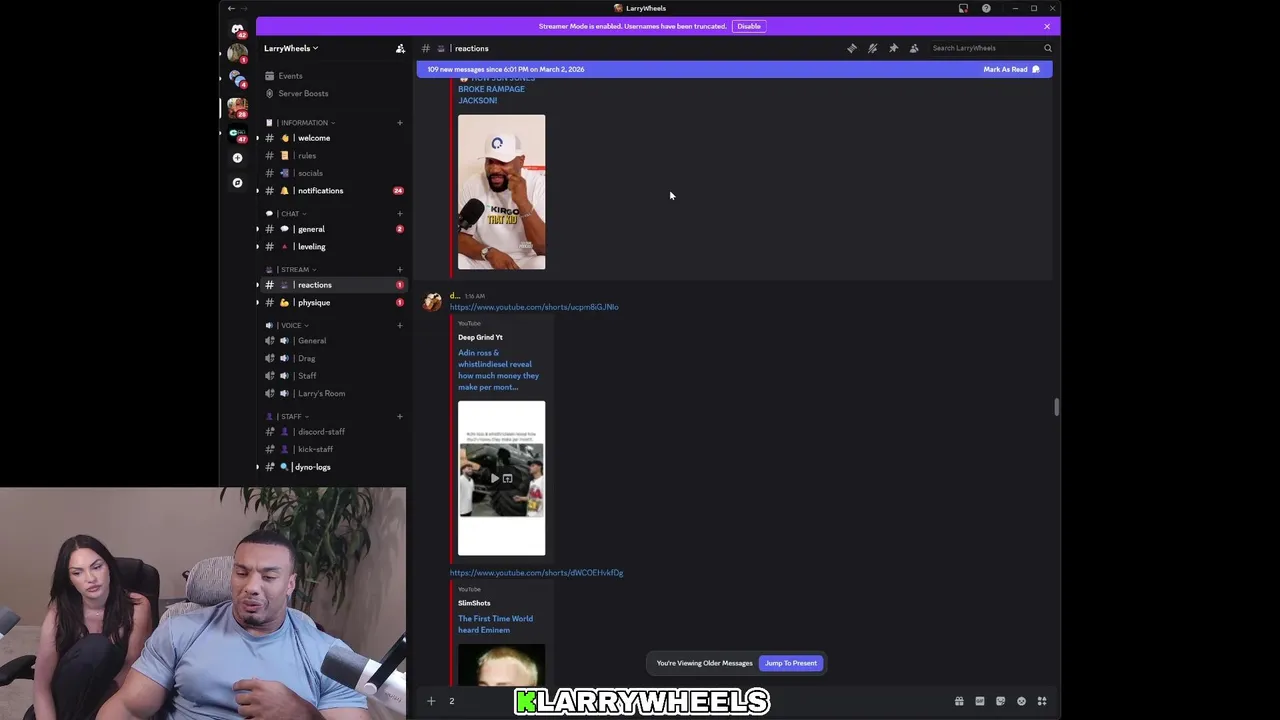Open the sticker picker icon
Screen dimensions: 1280x720
pos(1000,701)
